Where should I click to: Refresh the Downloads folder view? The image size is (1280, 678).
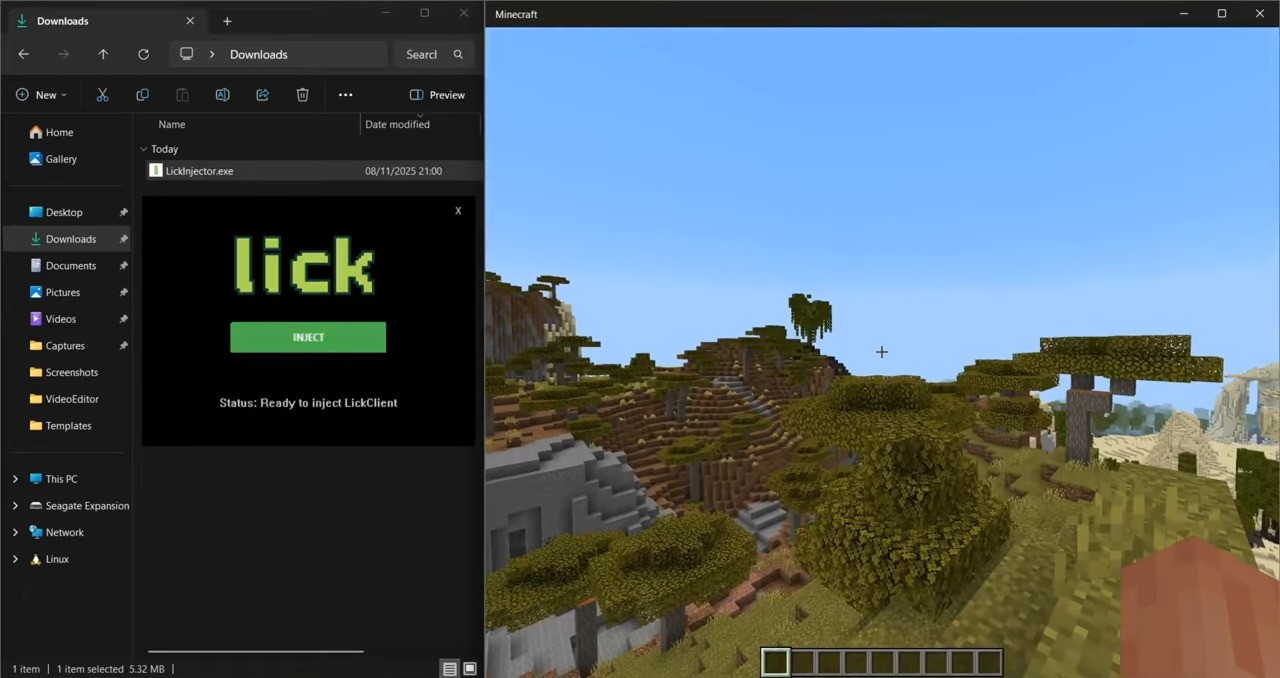143,55
